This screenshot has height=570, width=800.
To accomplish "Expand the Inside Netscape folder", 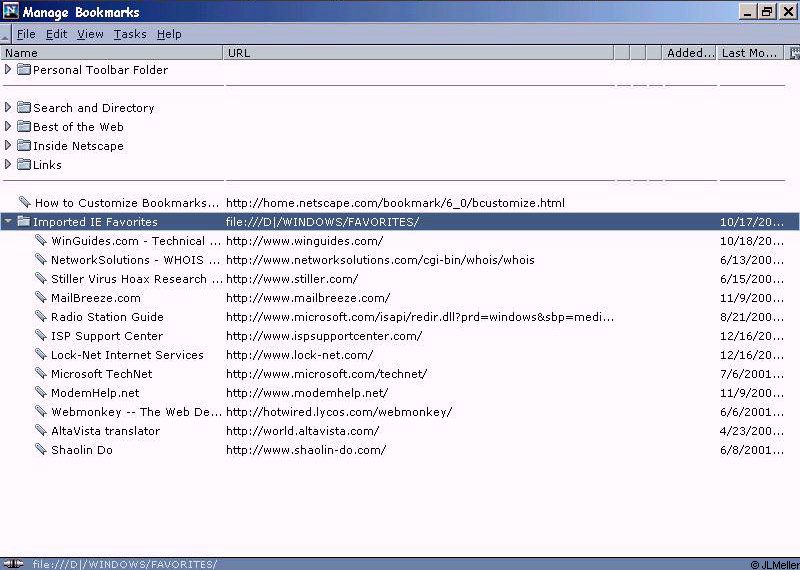I will [8, 145].
